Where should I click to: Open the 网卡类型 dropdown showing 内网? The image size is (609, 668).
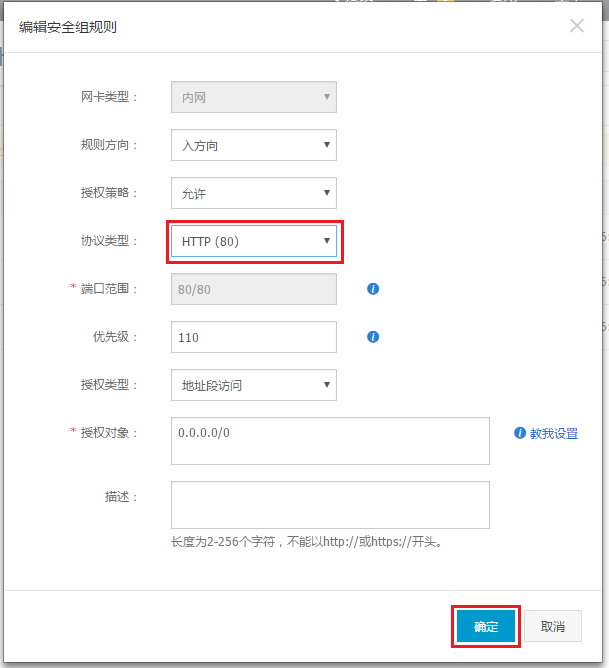click(x=254, y=97)
